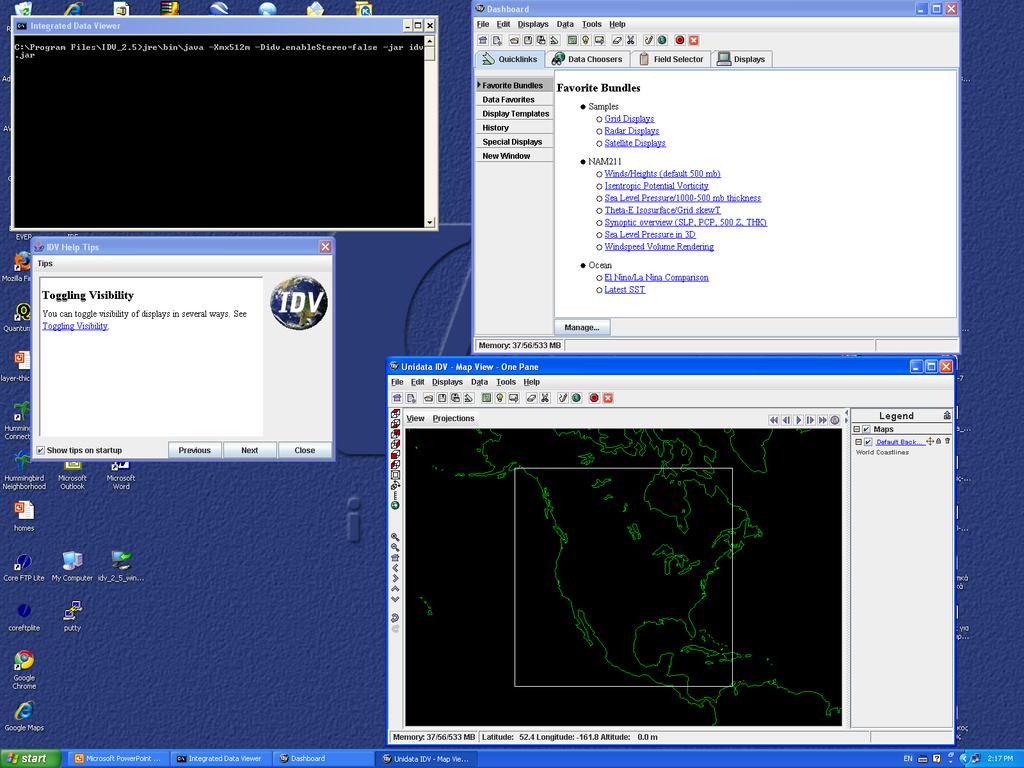Select the top cube viewpoint icon

395,413
